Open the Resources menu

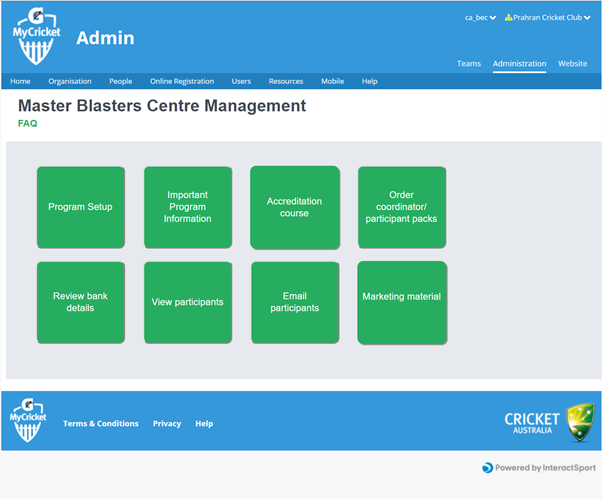(x=286, y=81)
